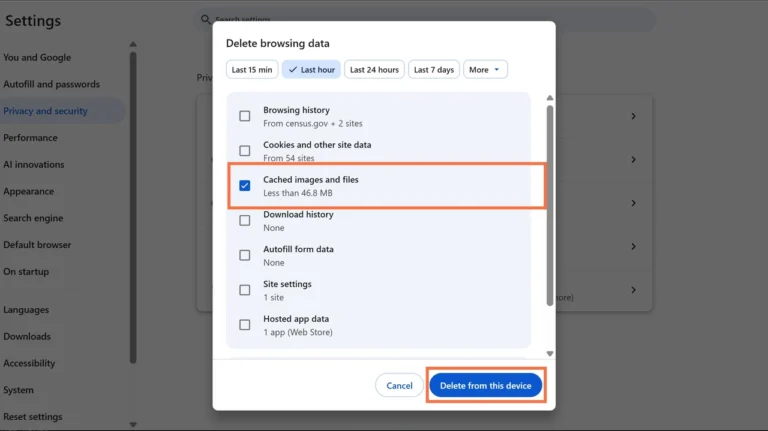Open You and Google settings section
The height and width of the screenshot is (431, 768).
click(37, 57)
